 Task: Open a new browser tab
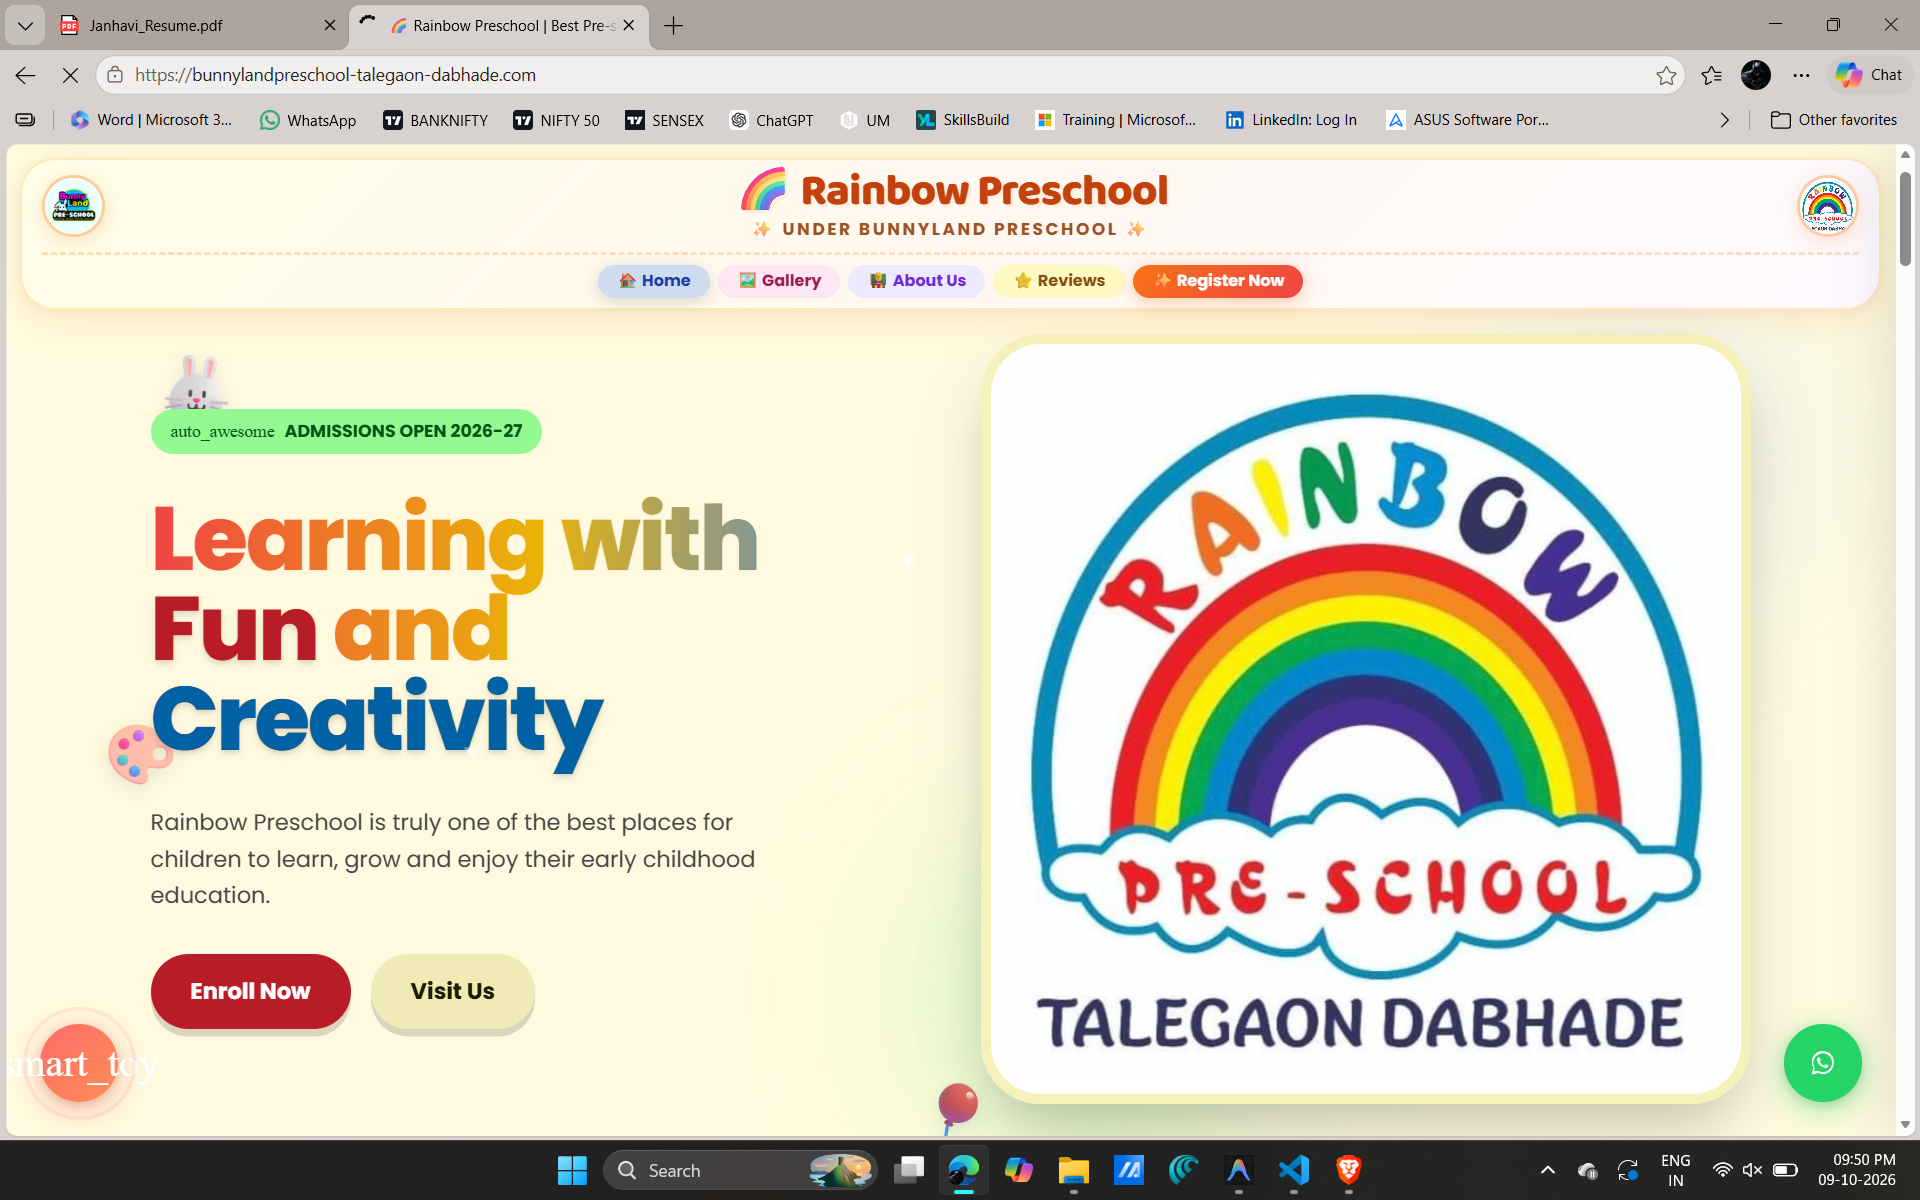pyautogui.click(x=674, y=26)
